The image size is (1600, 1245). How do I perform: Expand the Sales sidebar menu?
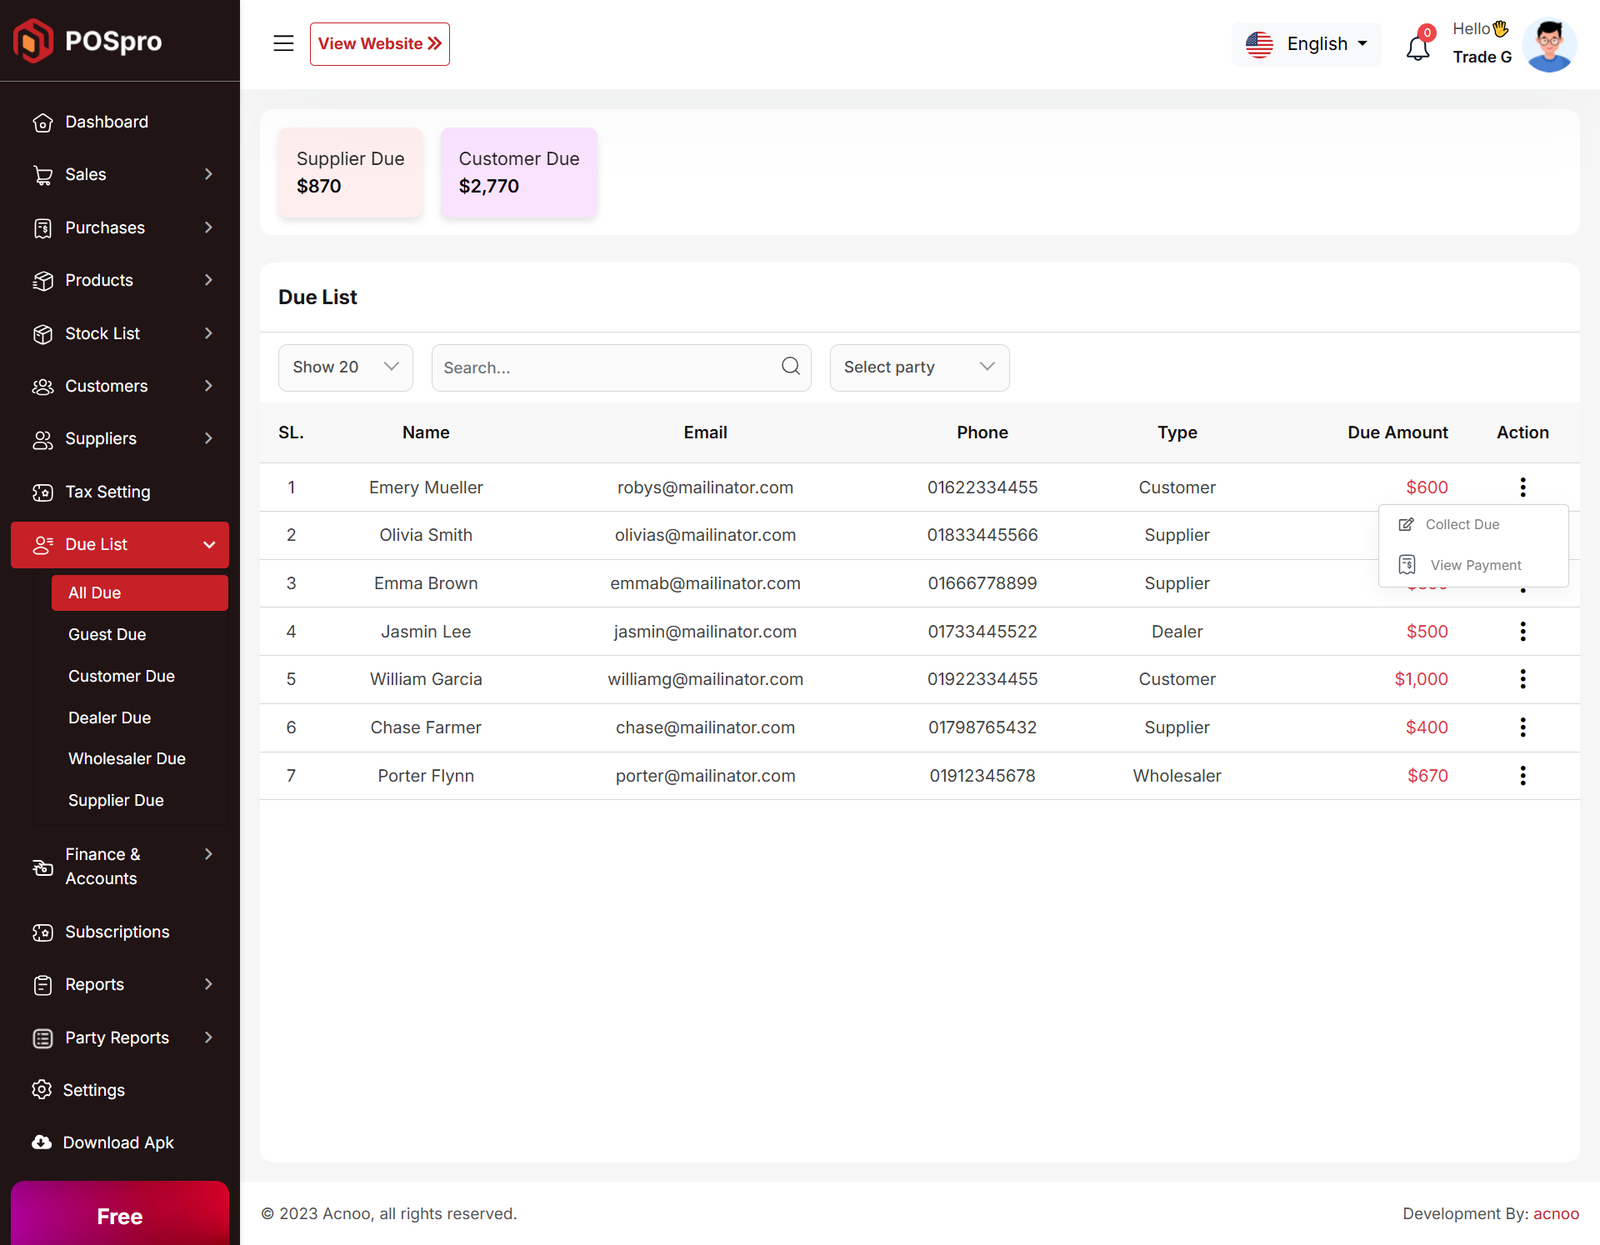click(x=120, y=175)
